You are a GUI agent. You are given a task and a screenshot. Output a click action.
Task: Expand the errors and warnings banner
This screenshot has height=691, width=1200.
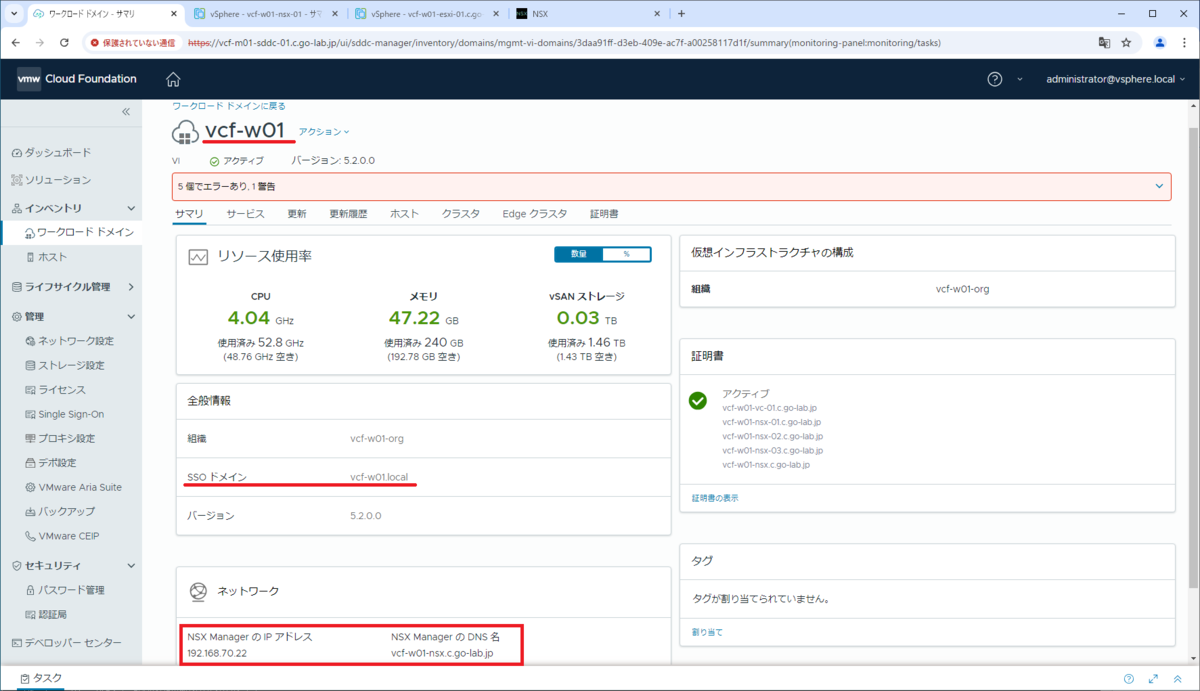1160,186
